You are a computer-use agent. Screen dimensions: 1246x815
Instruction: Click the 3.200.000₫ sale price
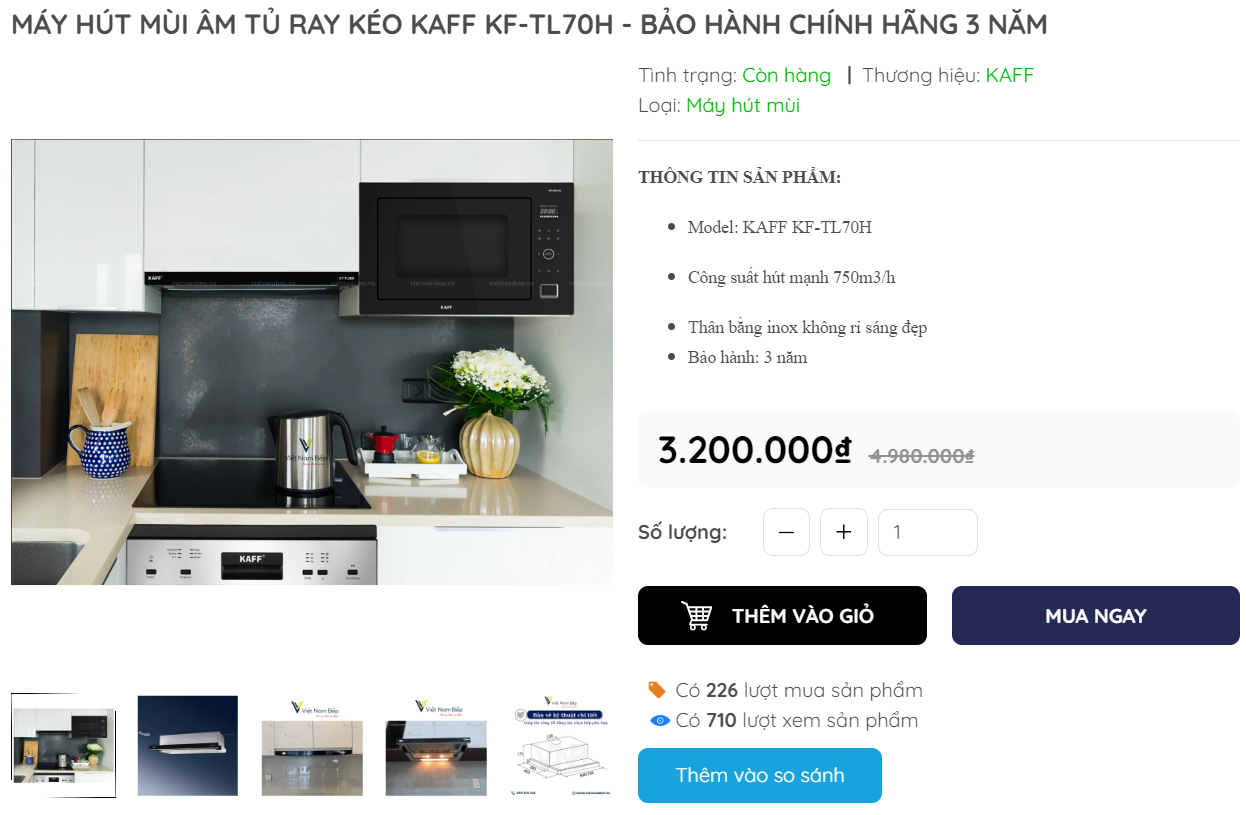755,450
